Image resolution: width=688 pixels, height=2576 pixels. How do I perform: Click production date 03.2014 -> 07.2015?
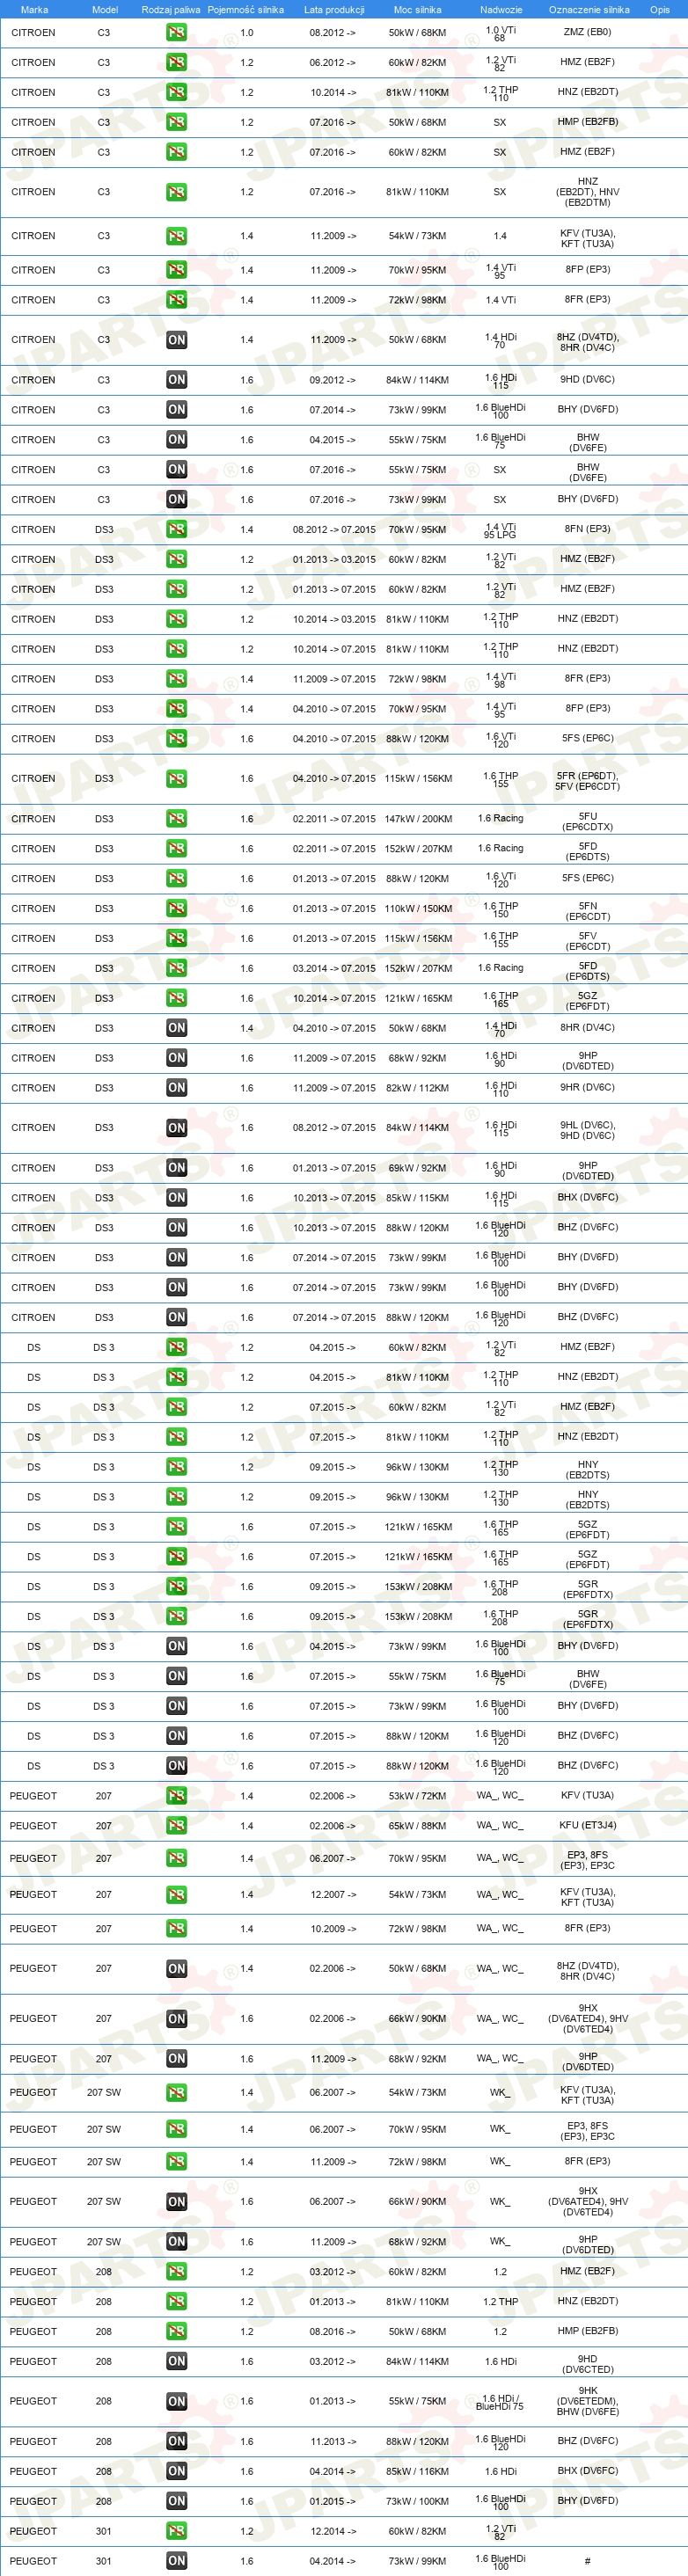click(334, 968)
